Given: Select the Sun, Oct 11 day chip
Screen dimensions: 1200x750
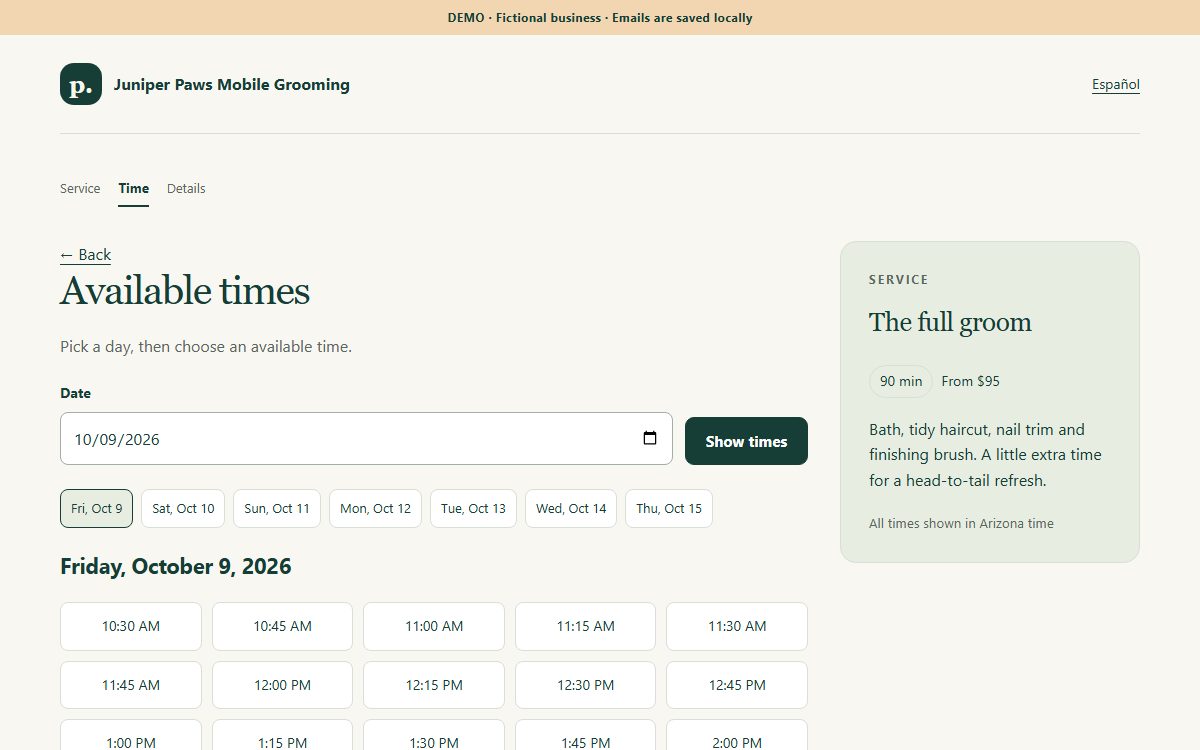Looking at the screenshot, I should click(277, 508).
